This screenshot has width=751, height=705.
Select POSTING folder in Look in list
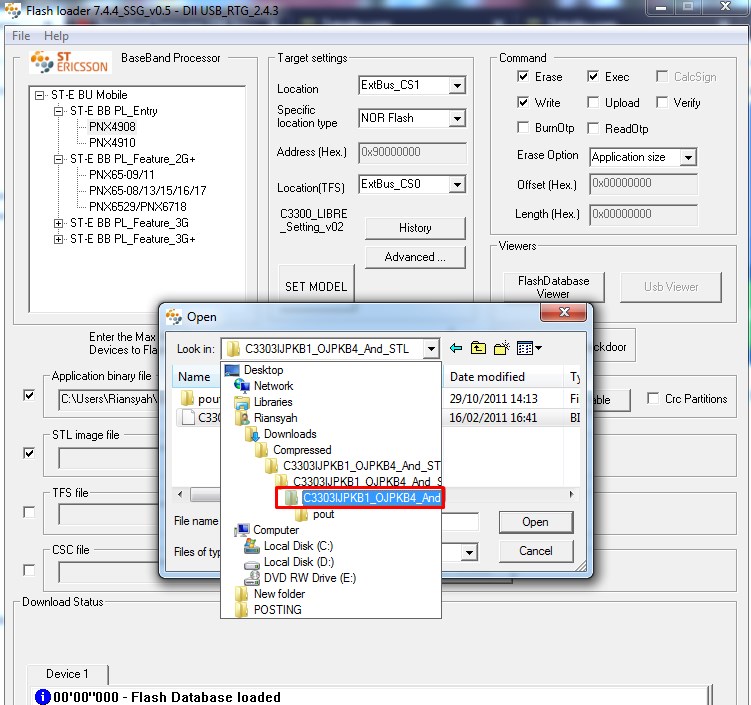277,610
